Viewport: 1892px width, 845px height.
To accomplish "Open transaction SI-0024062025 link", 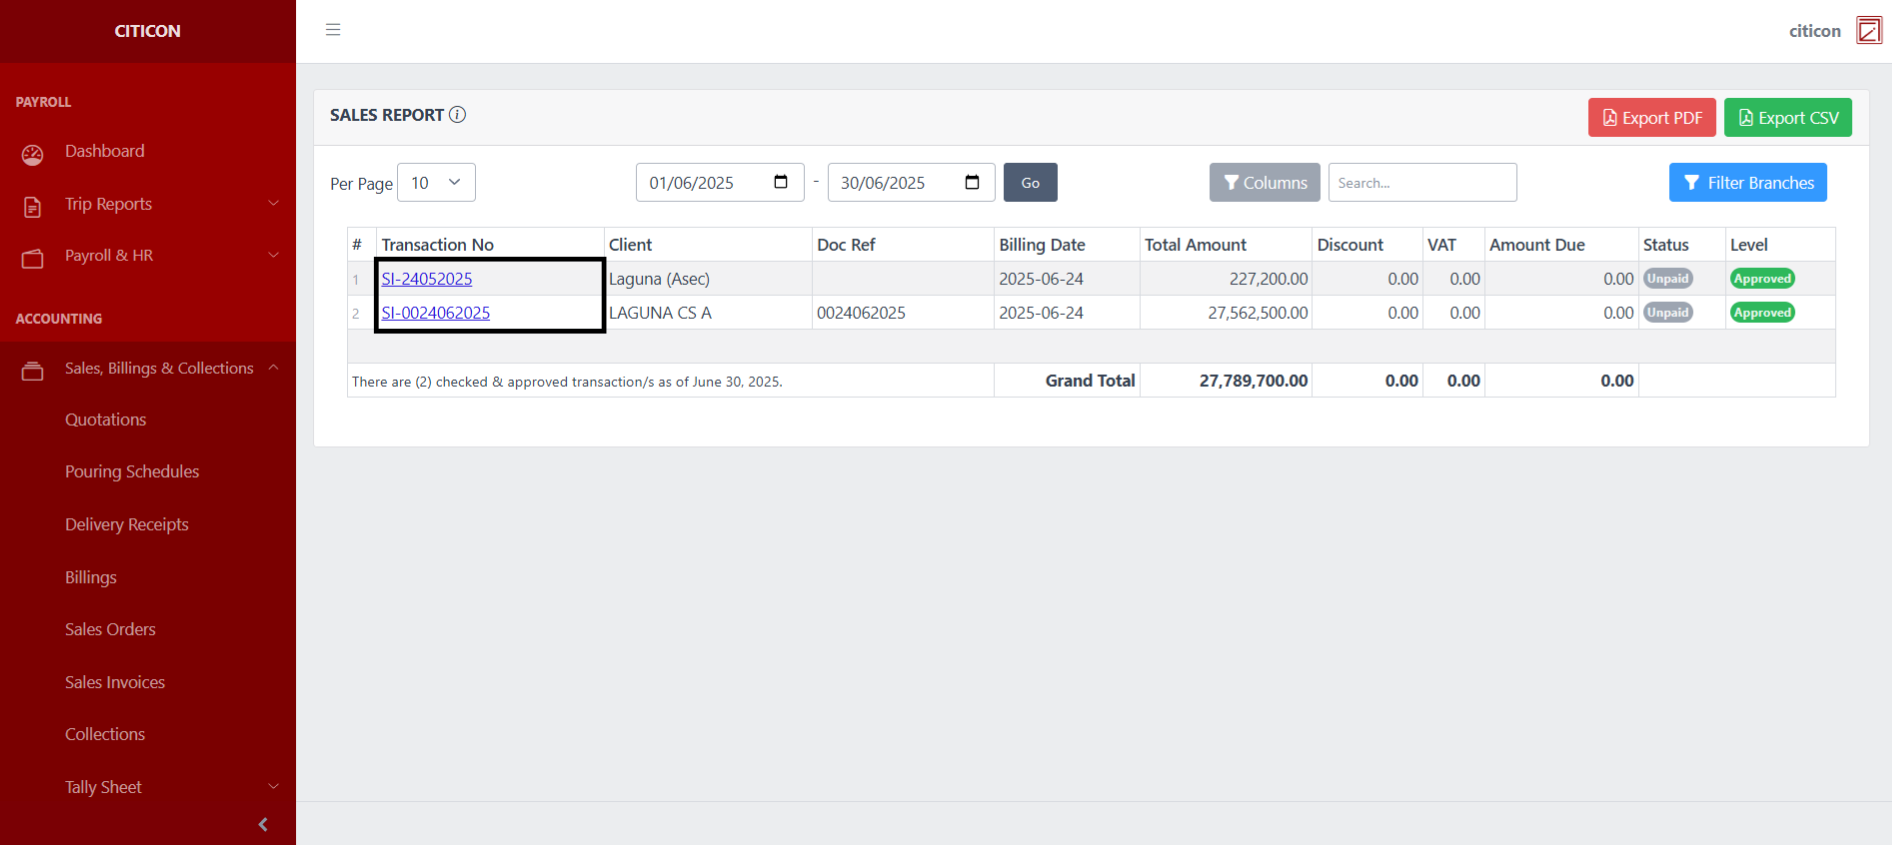I will click(x=436, y=313).
